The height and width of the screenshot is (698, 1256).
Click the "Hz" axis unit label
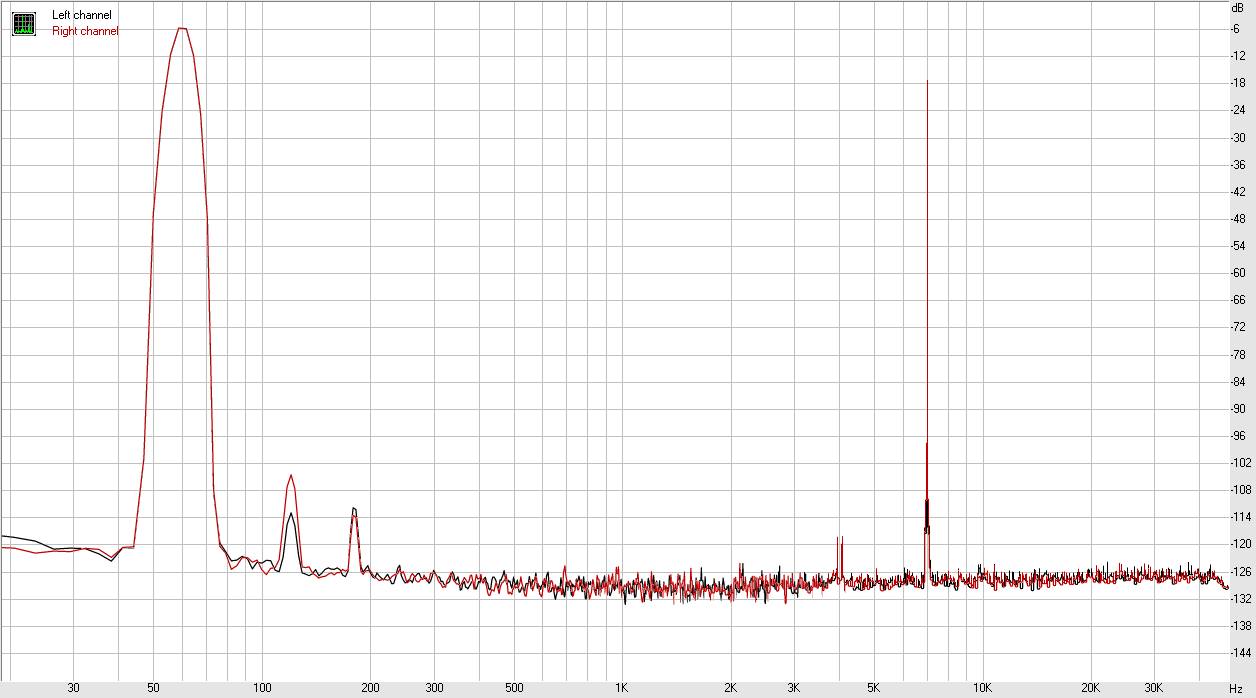pyautogui.click(x=1236, y=688)
